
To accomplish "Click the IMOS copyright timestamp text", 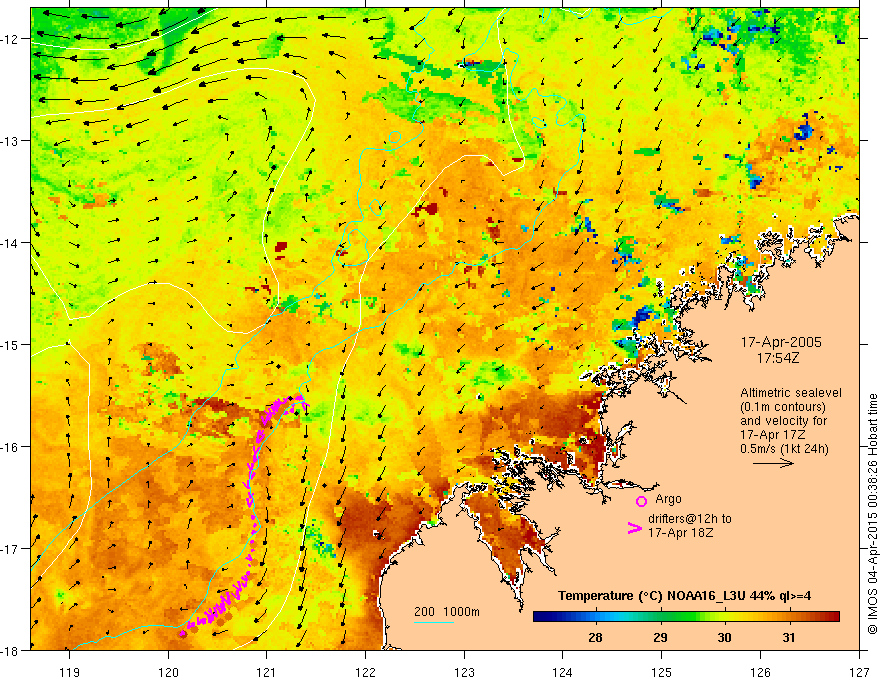I will pos(872,514).
